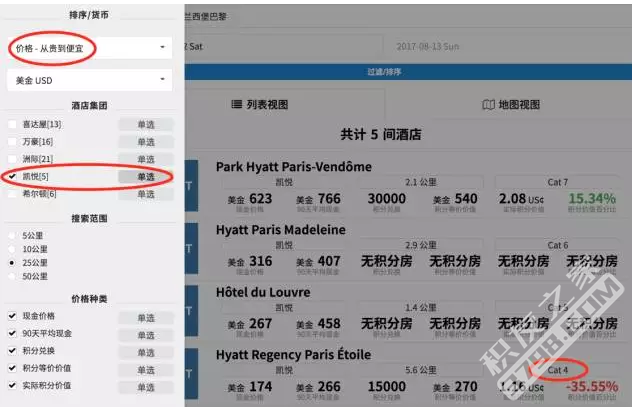The height and width of the screenshot is (408, 632).
Task: Switch to 地图视图 map view tab
Action: [509, 104]
